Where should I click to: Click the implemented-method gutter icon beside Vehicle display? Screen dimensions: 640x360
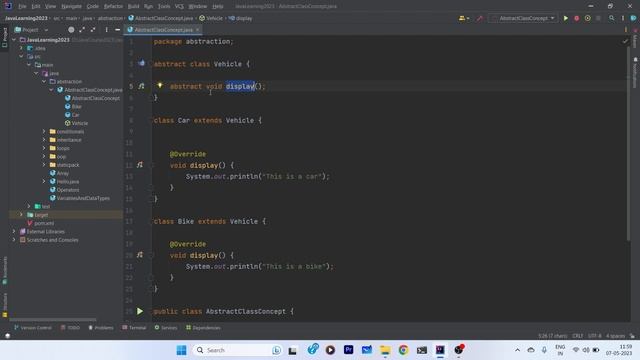tap(141, 86)
